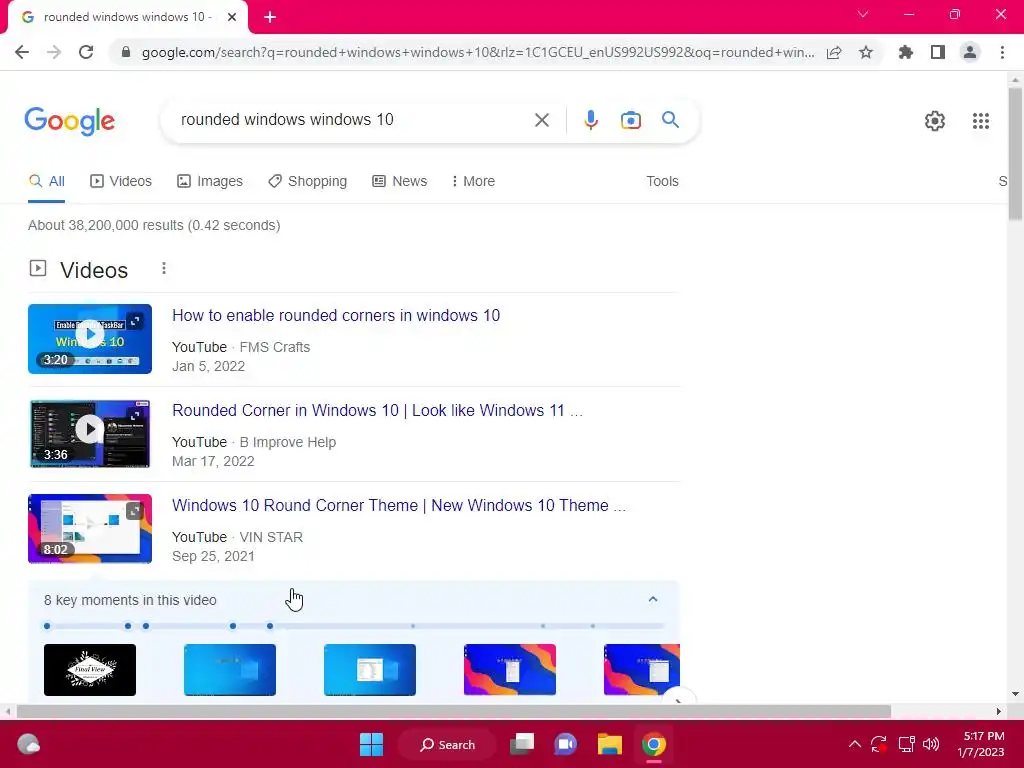Bookmark this page with the star
Viewport: 1024px width, 768px height.
866,52
